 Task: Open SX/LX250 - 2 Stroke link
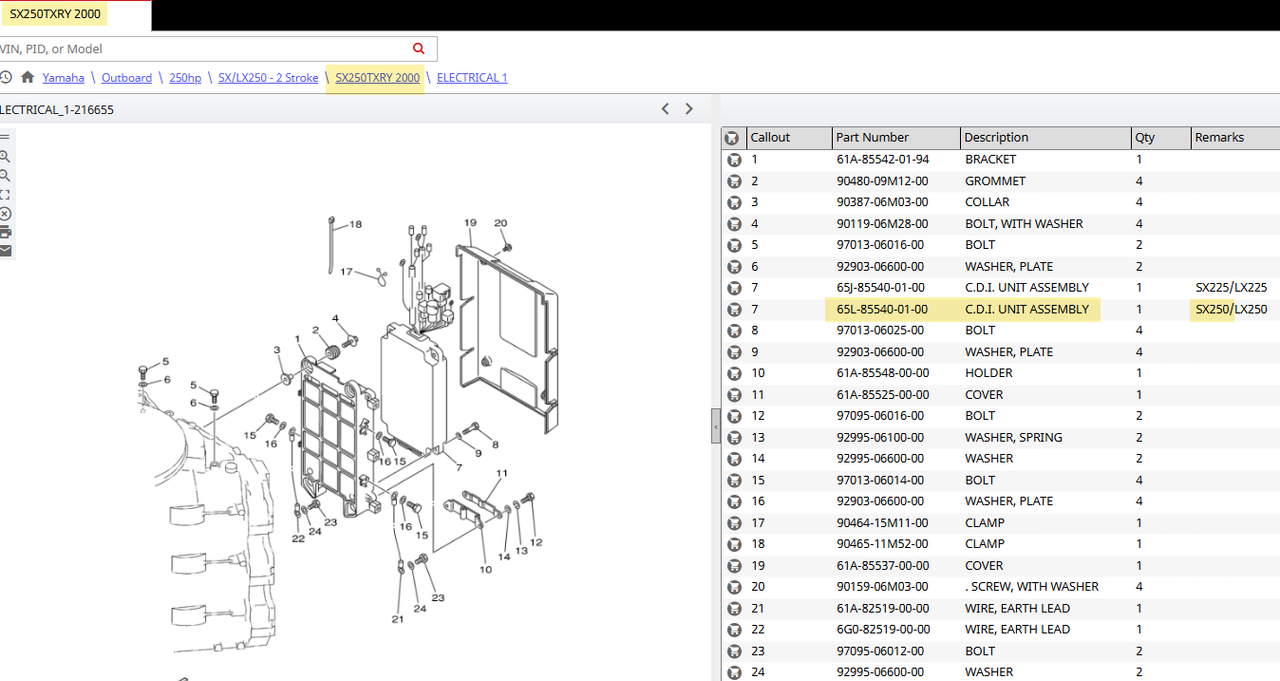pyautogui.click(x=268, y=77)
